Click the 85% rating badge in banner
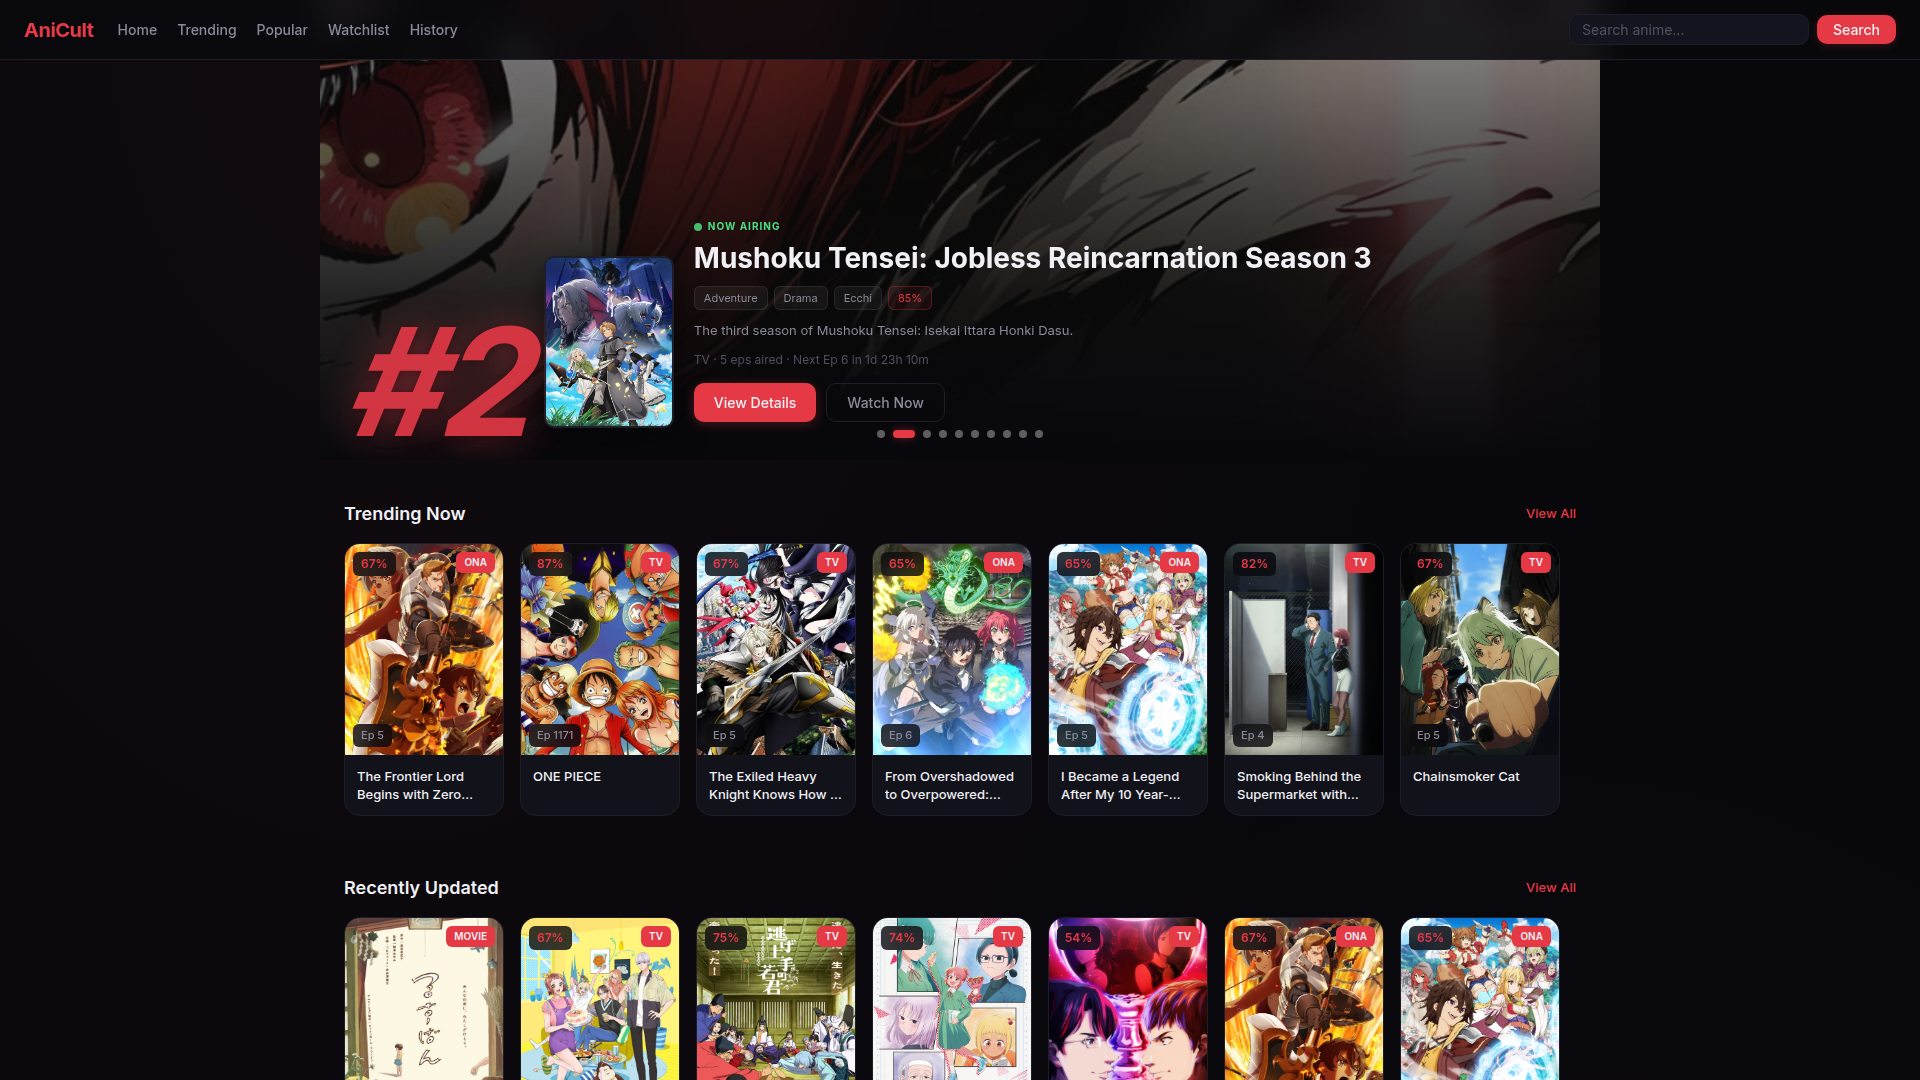The height and width of the screenshot is (1080, 1920). (x=910, y=298)
